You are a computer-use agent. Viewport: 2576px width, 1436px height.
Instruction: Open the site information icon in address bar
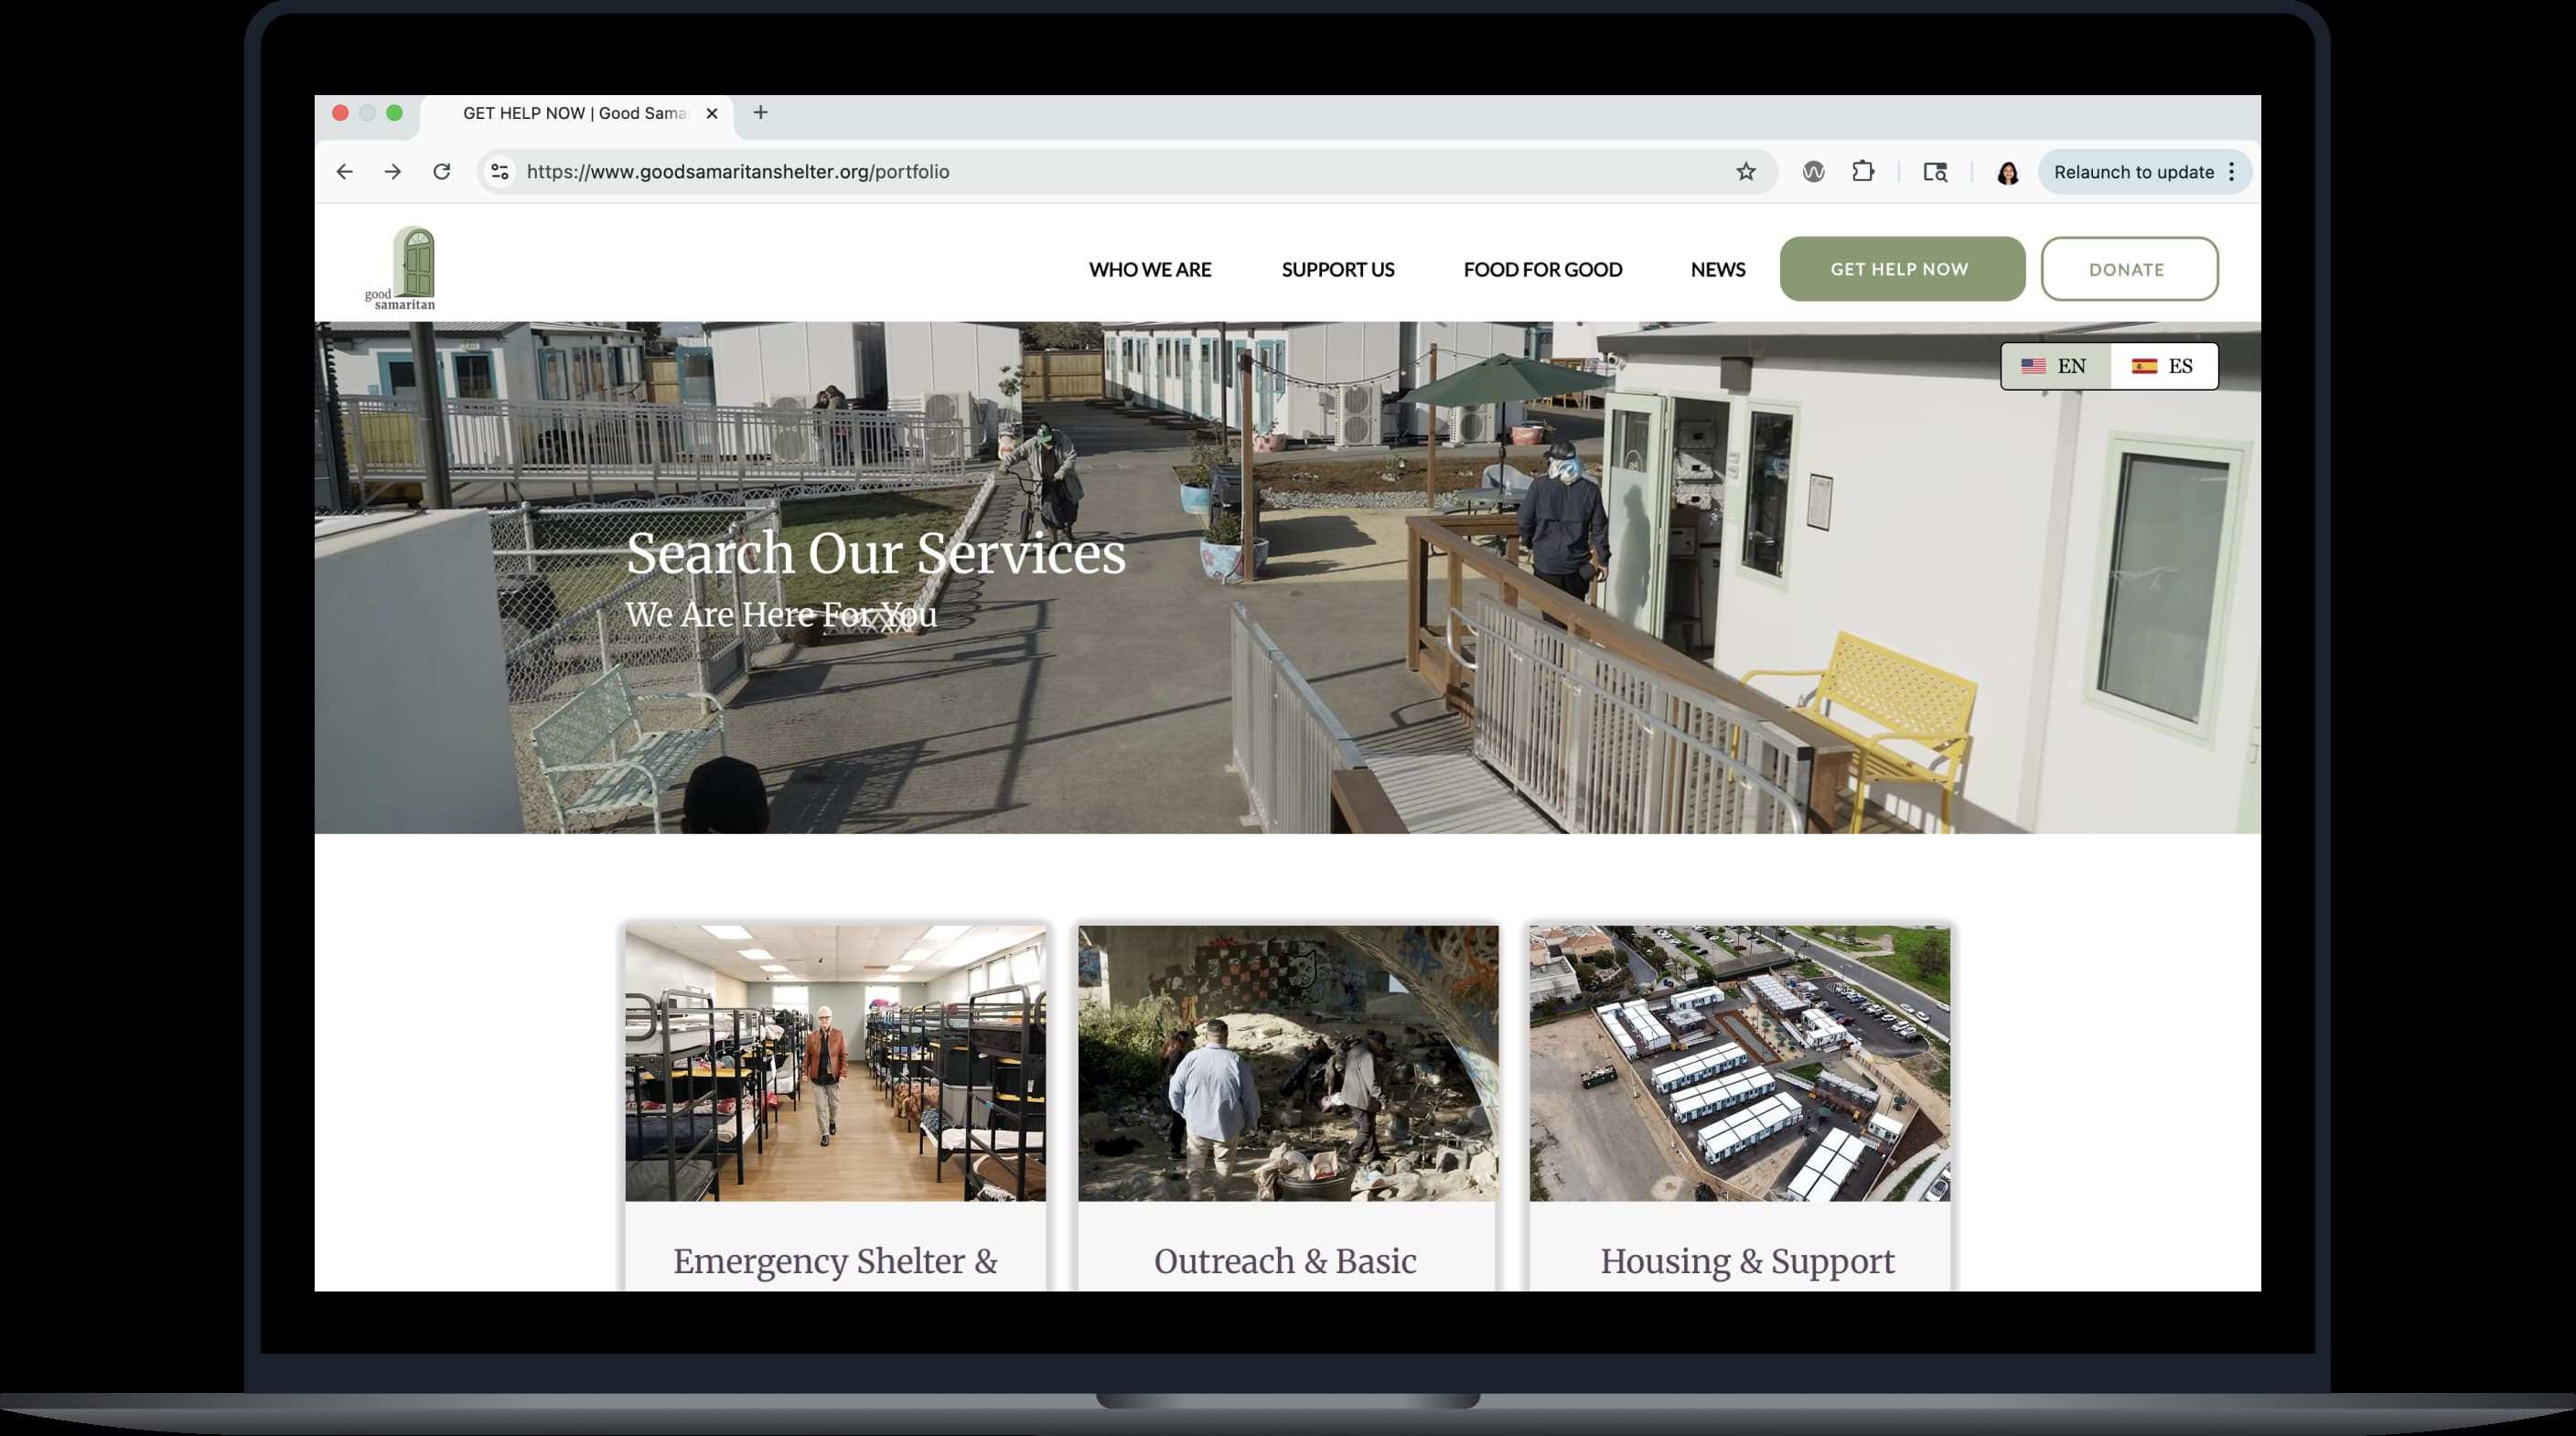coord(500,172)
